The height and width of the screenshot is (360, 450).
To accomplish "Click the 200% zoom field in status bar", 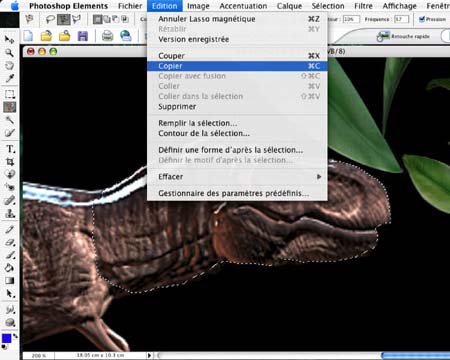I will pyautogui.click(x=39, y=356).
